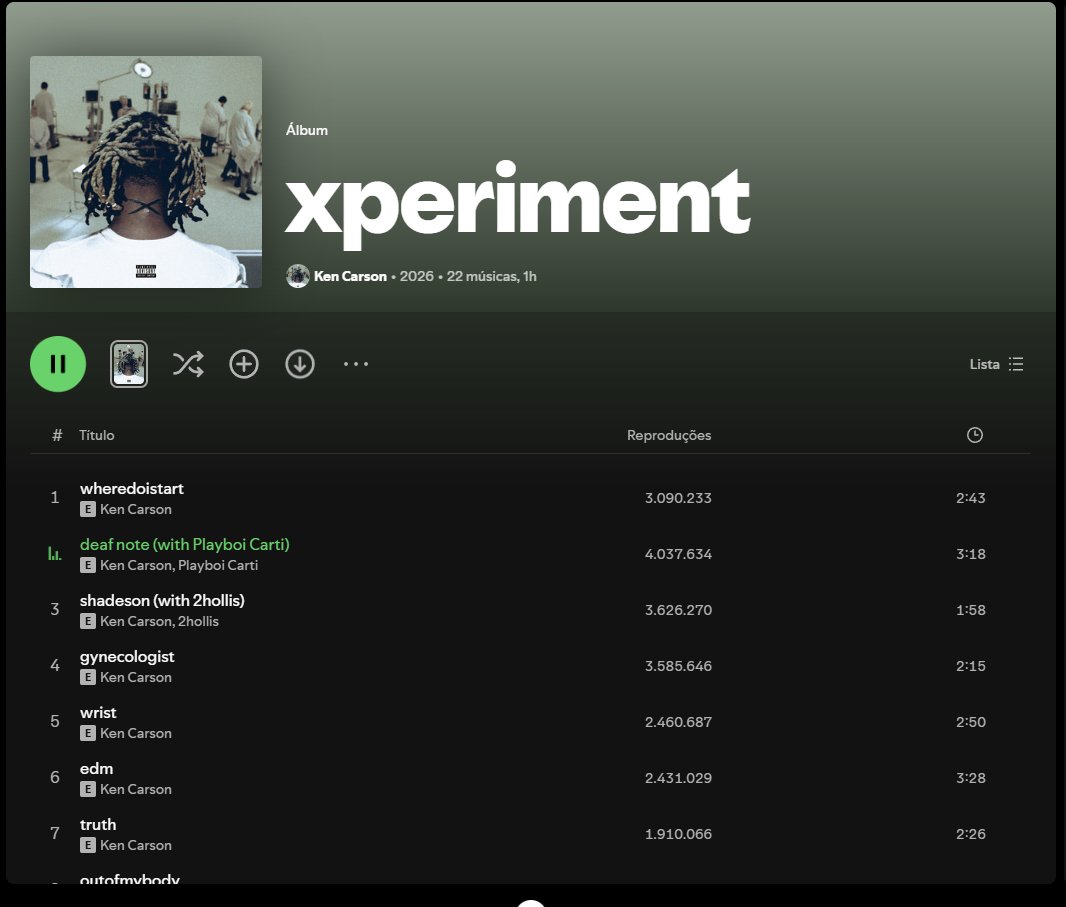Open the Lista view options dropdown

997,364
